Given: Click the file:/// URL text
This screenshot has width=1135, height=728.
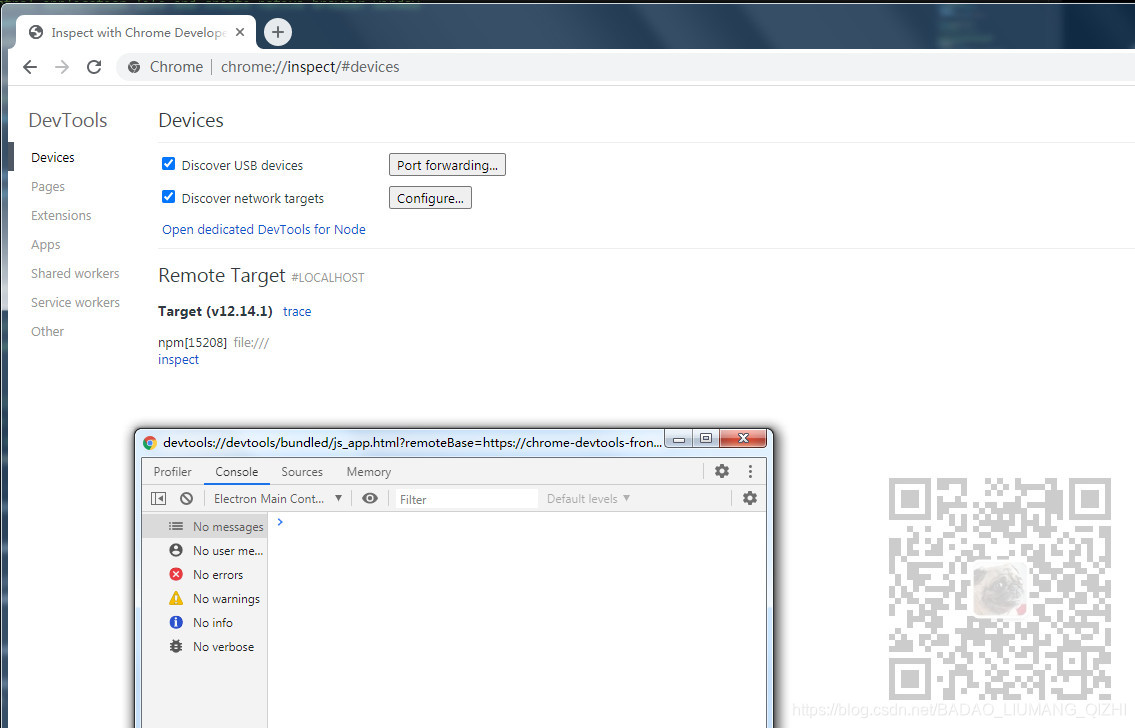Looking at the screenshot, I should pyautogui.click(x=251, y=343).
